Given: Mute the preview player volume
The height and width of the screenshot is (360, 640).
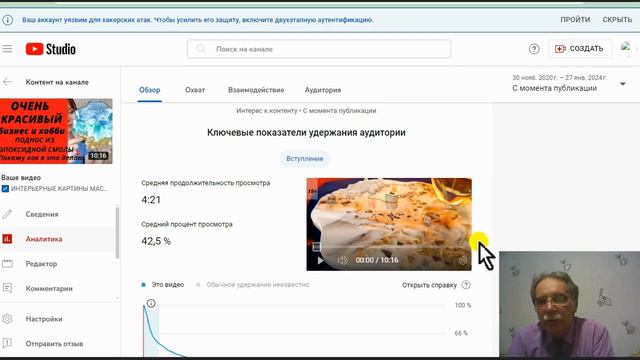Looking at the screenshot, I should [x=342, y=260].
